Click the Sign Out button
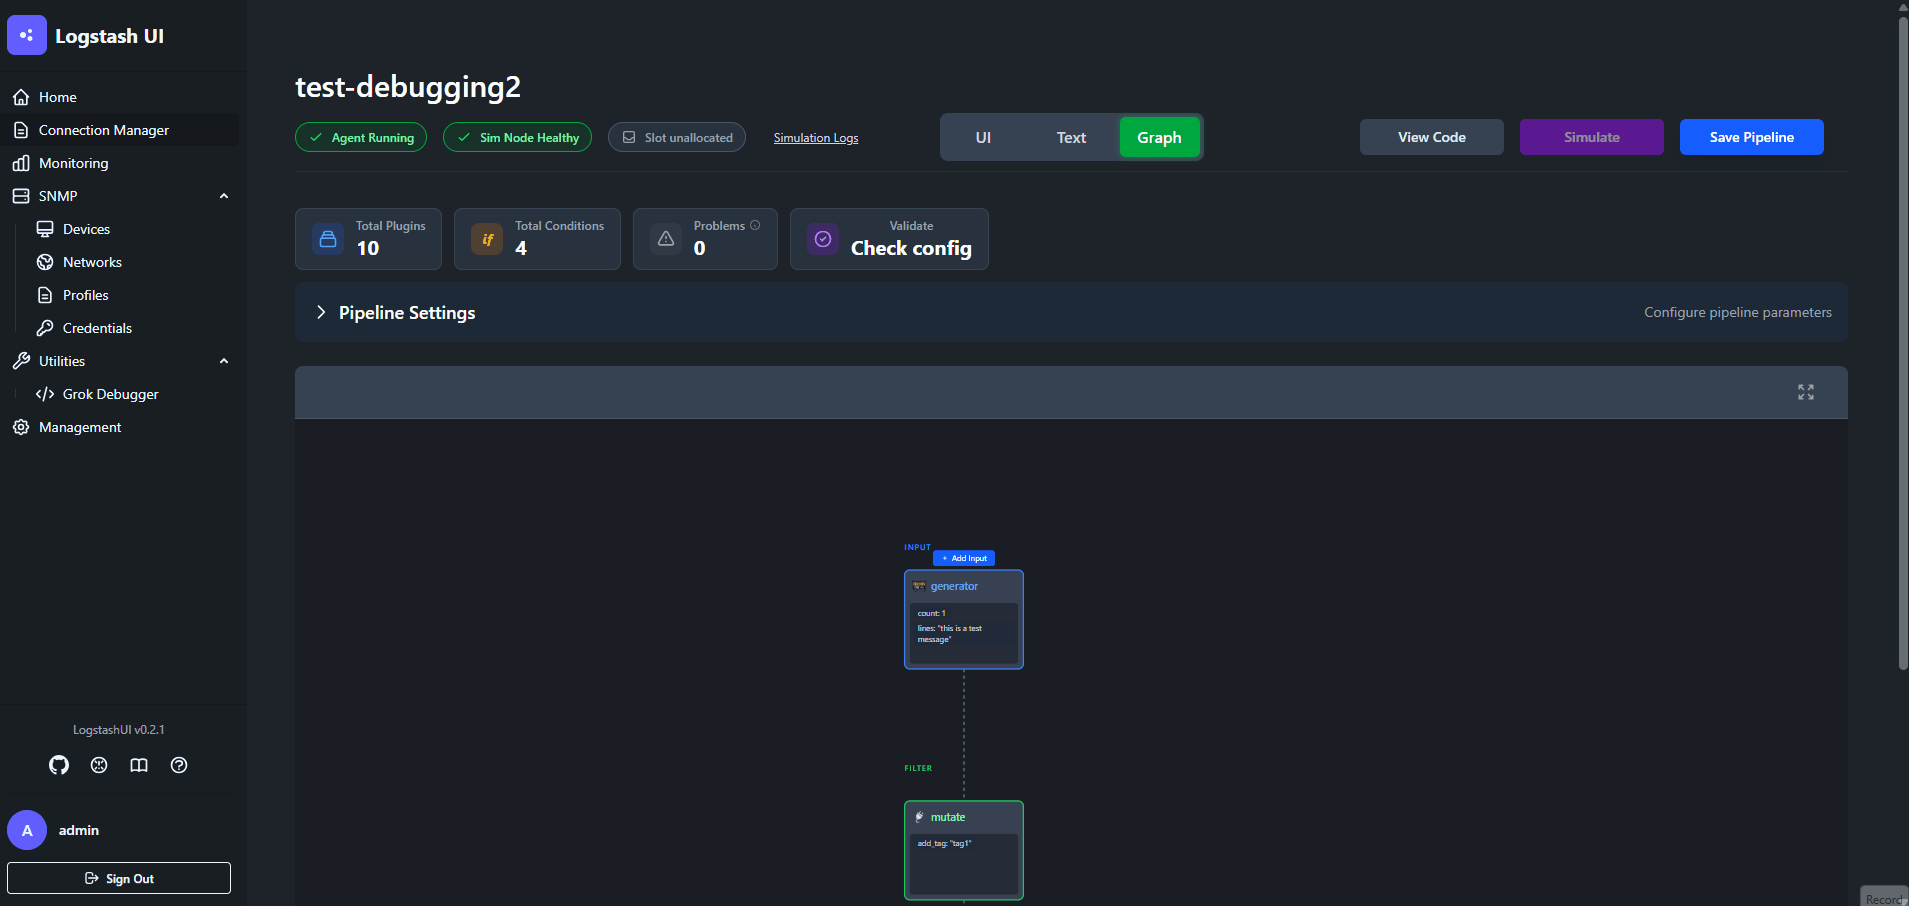The width and height of the screenshot is (1909, 906). tap(119, 878)
